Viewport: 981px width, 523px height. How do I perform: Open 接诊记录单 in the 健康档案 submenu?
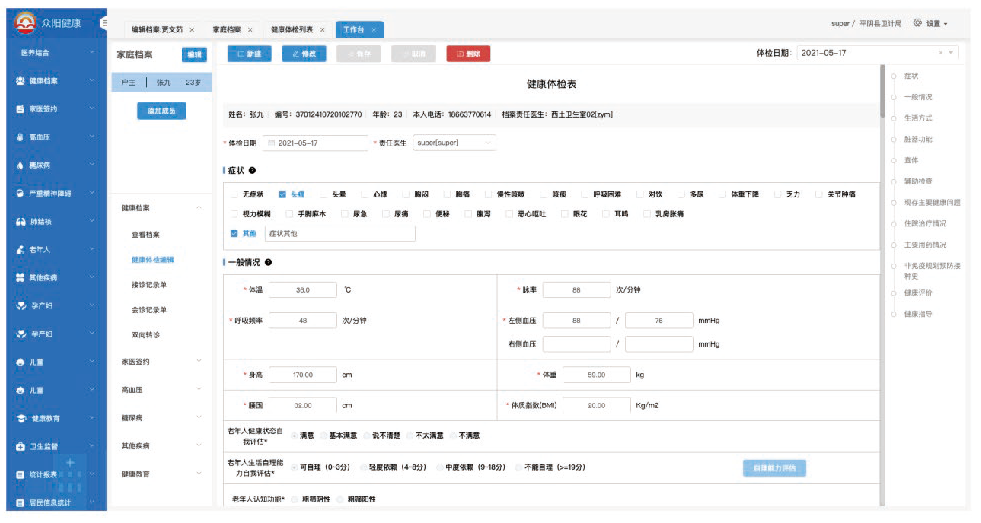coord(150,285)
